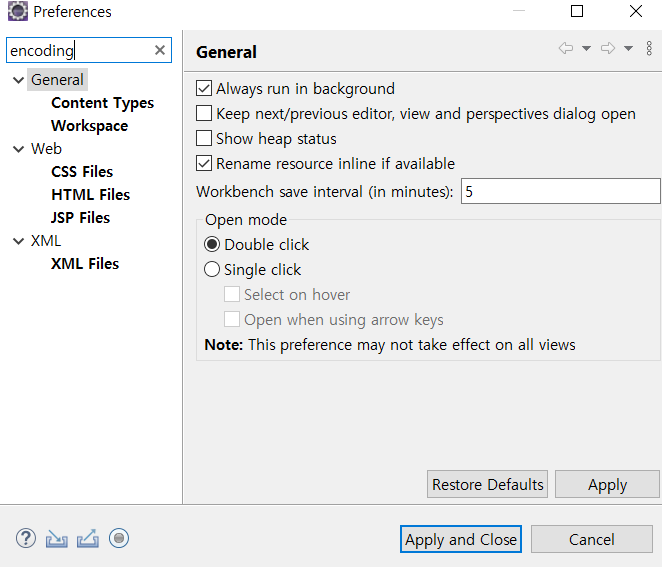
Task: Select the Web category
Action: click(x=46, y=149)
